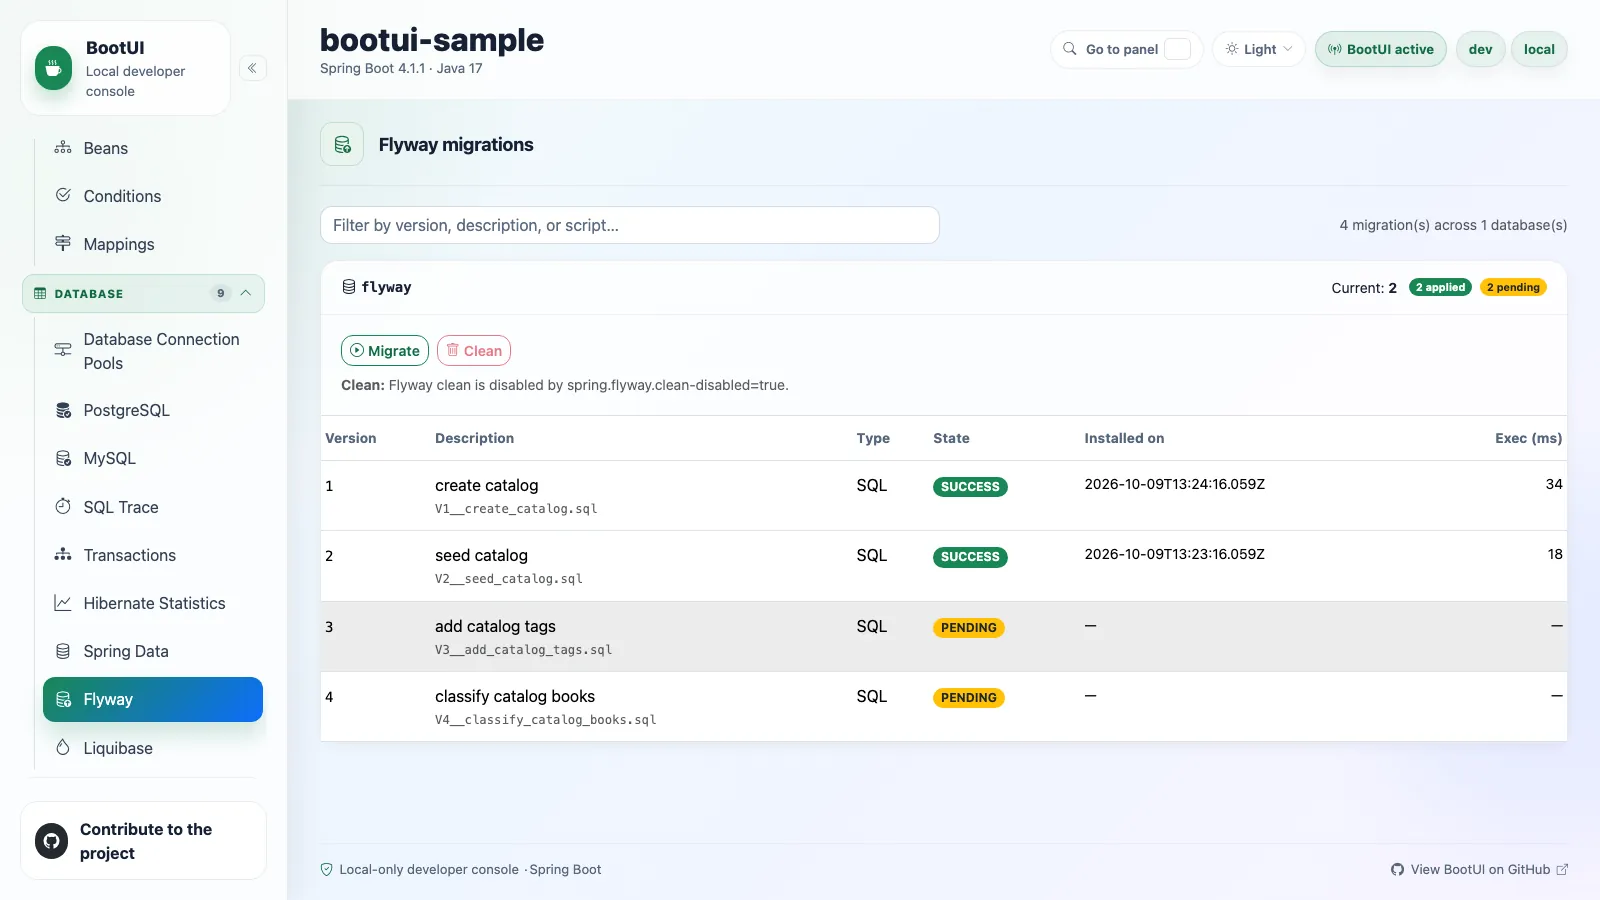
Task: Click the Spring Data icon
Action: pyautogui.click(x=63, y=651)
